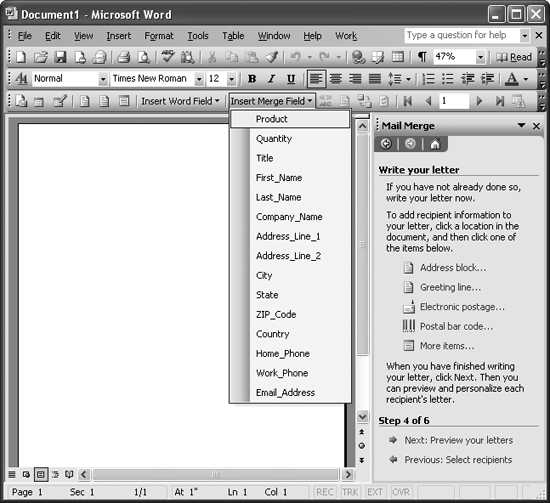This screenshot has height=503, width=550.
Task: Open the Style dropdown showing Normal
Action: (103, 79)
